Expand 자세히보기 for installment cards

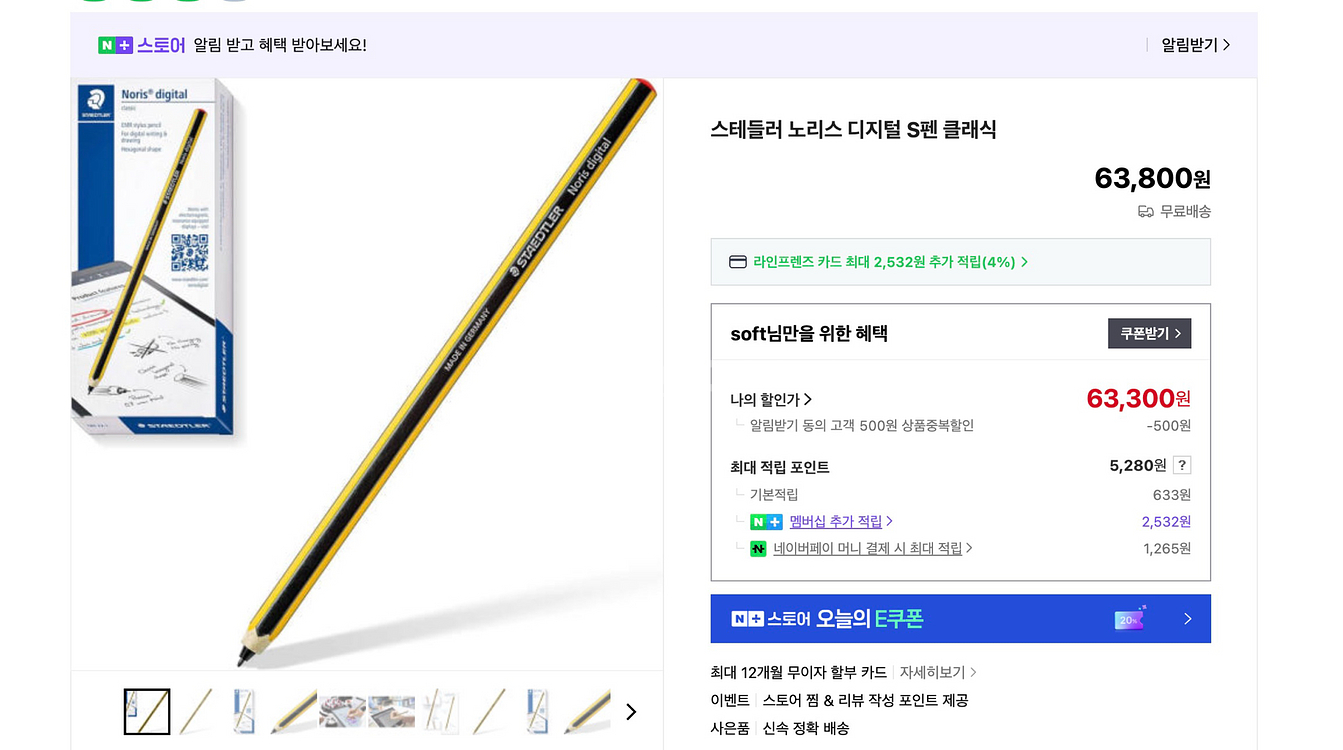pos(938,673)
